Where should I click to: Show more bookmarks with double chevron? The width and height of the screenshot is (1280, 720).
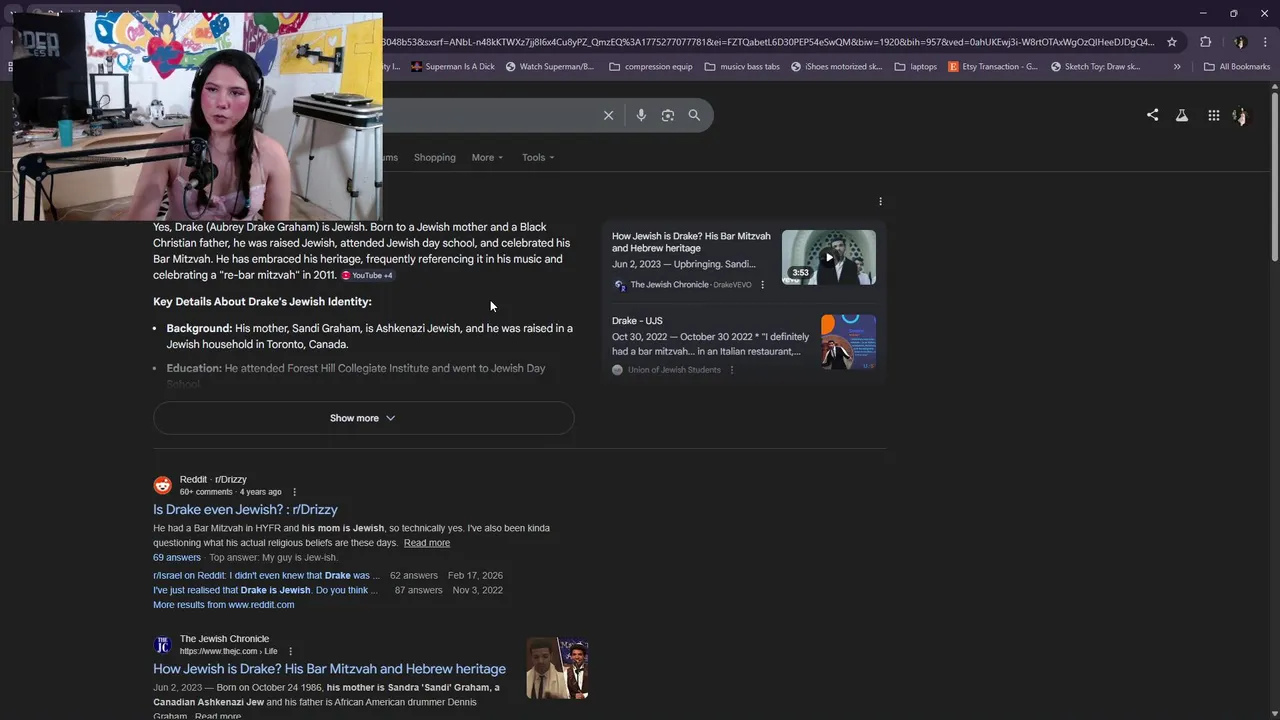tap(1177, 67)
